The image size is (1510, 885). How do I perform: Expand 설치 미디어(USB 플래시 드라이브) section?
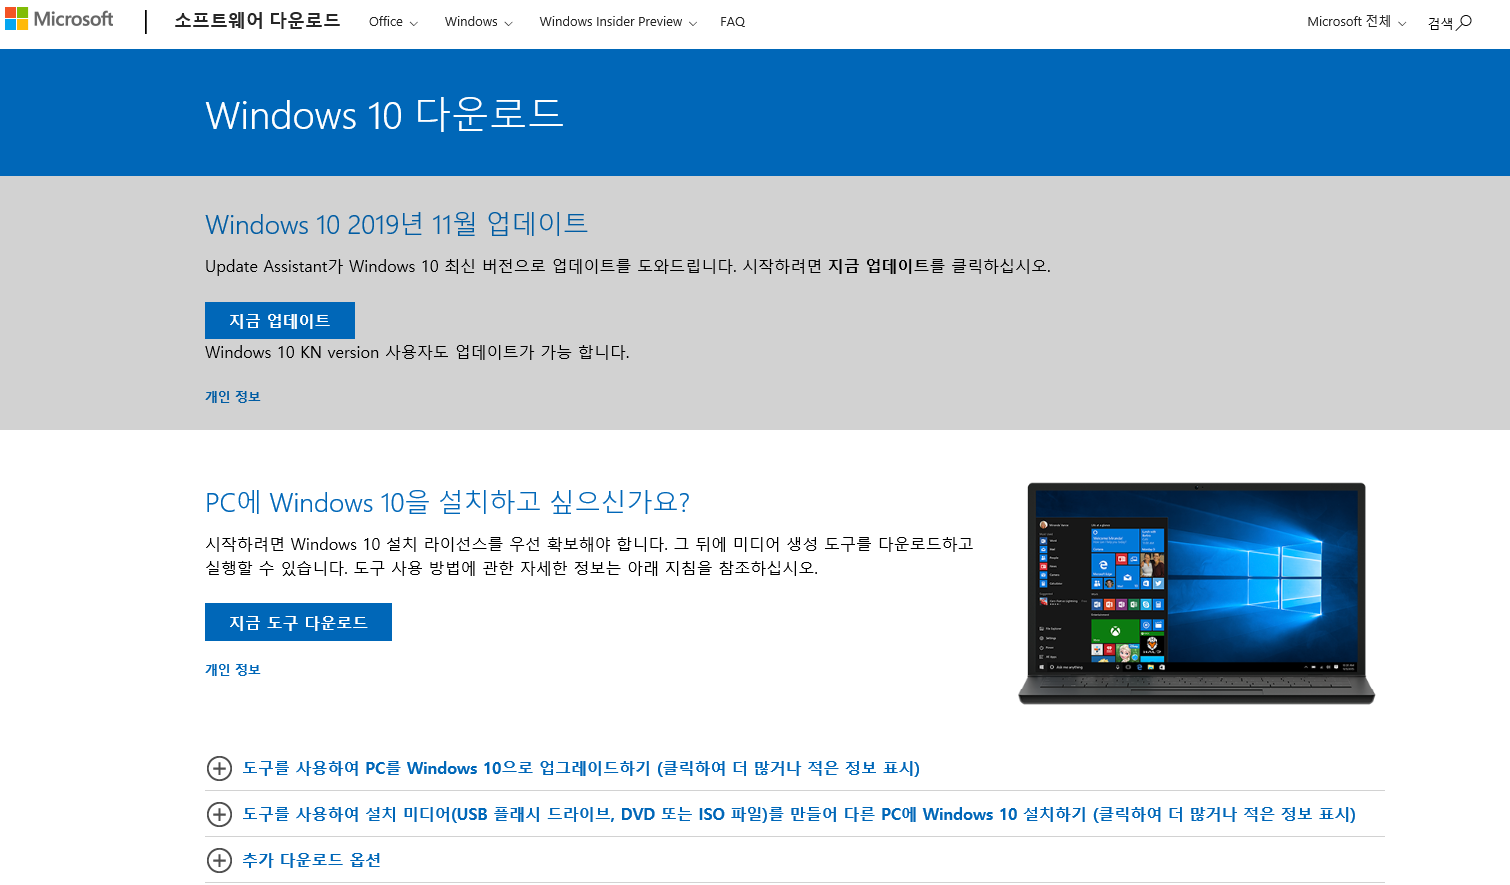[799, 814]
